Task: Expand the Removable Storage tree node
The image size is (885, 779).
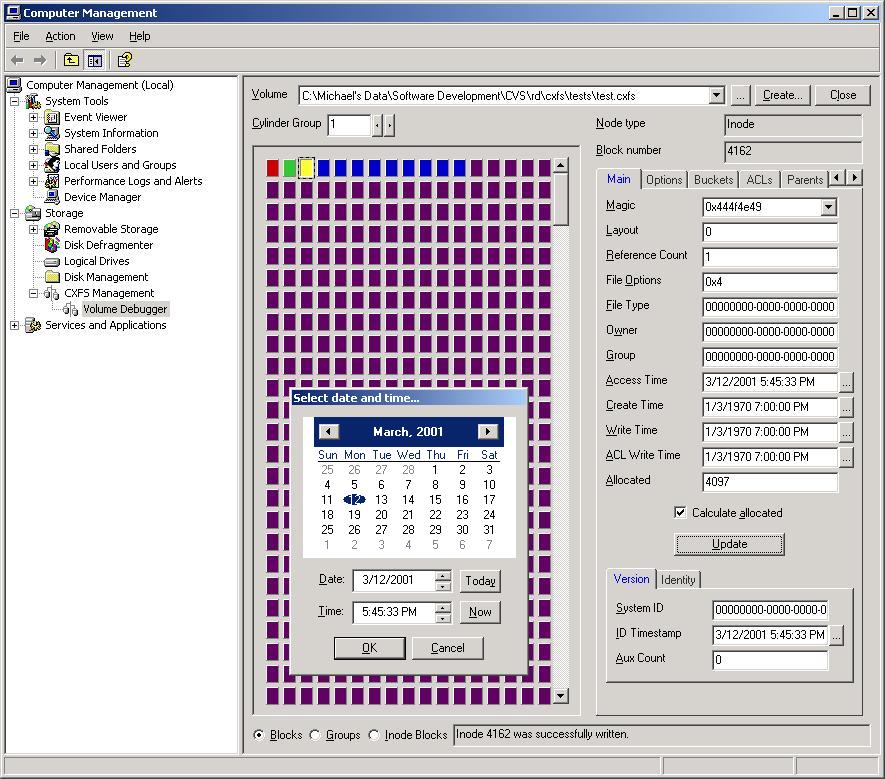Action: coord(33,229)
